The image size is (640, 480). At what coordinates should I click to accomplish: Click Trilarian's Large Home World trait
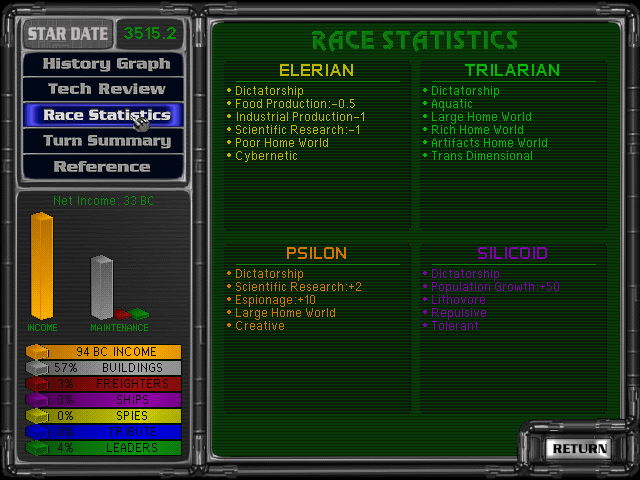481,117
